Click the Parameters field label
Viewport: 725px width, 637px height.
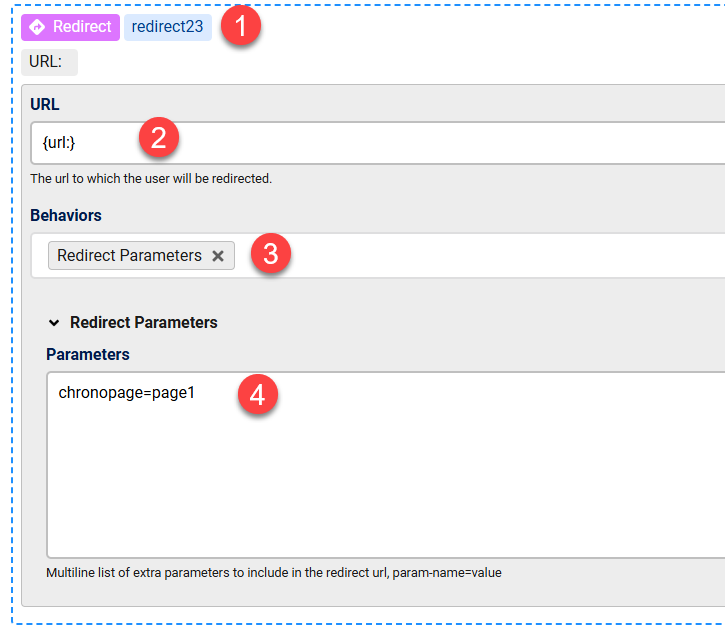point(87,354)
